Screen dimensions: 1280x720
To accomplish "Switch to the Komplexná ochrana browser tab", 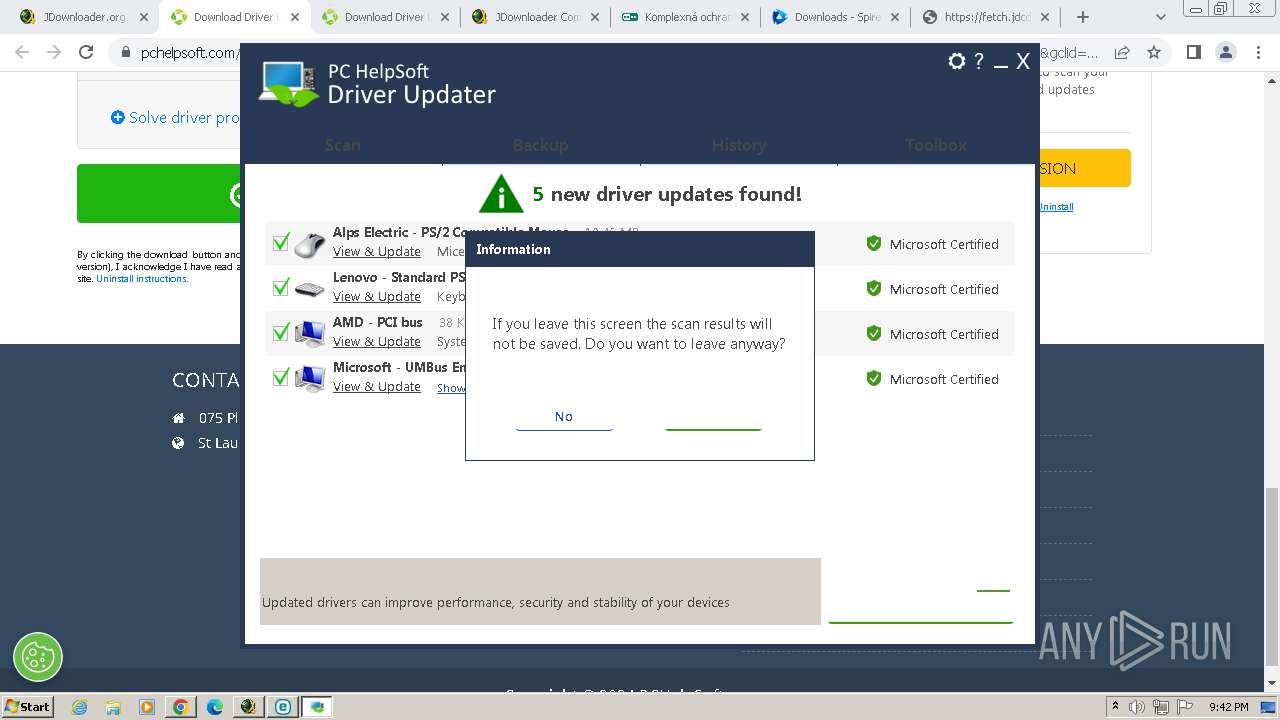I will point(686,17).
